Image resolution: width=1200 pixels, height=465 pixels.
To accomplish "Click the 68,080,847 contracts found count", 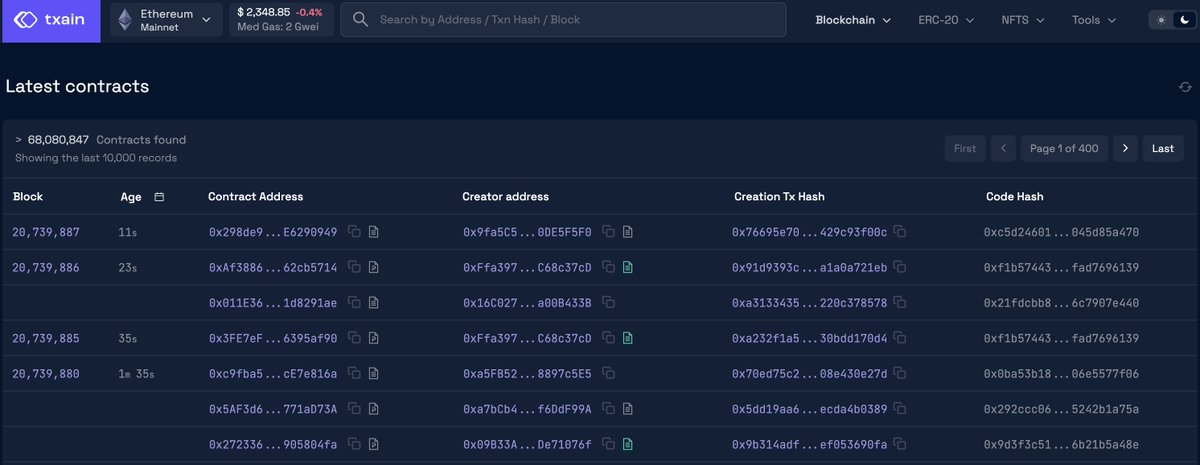I will pyautogui.click(x=58, y=140).
